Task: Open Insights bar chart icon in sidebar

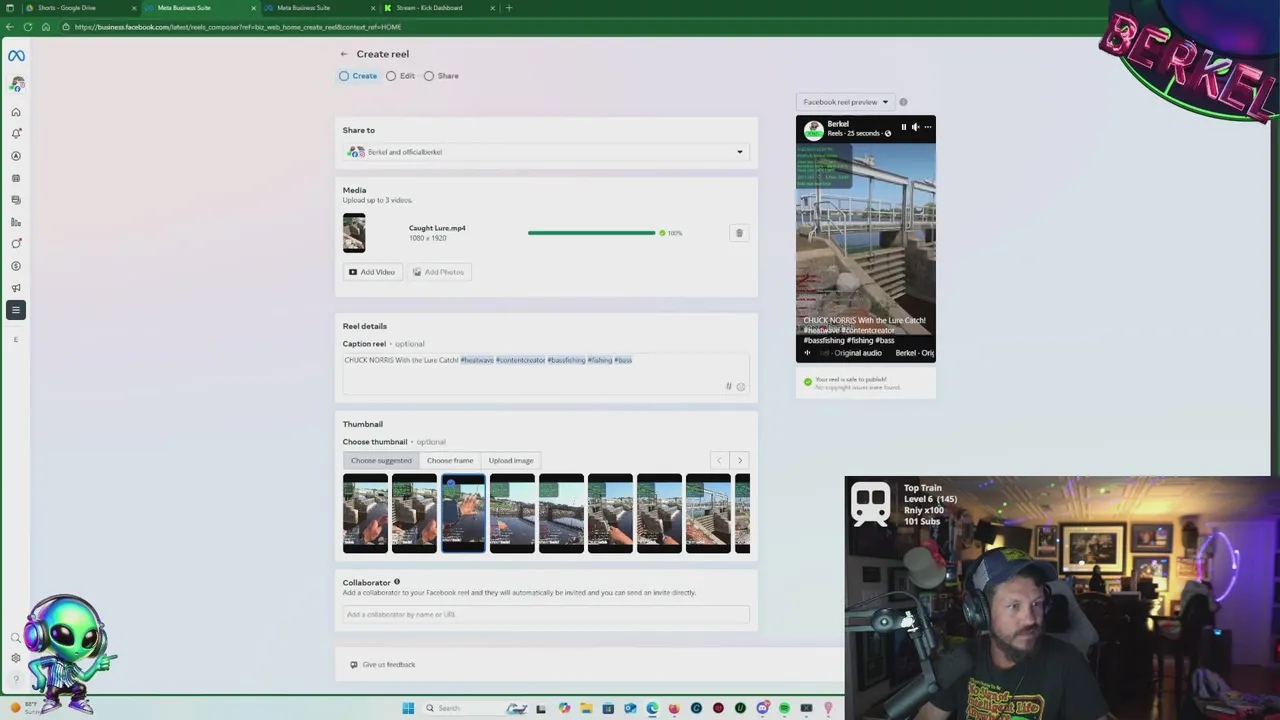Action: [x=16, y=222]
